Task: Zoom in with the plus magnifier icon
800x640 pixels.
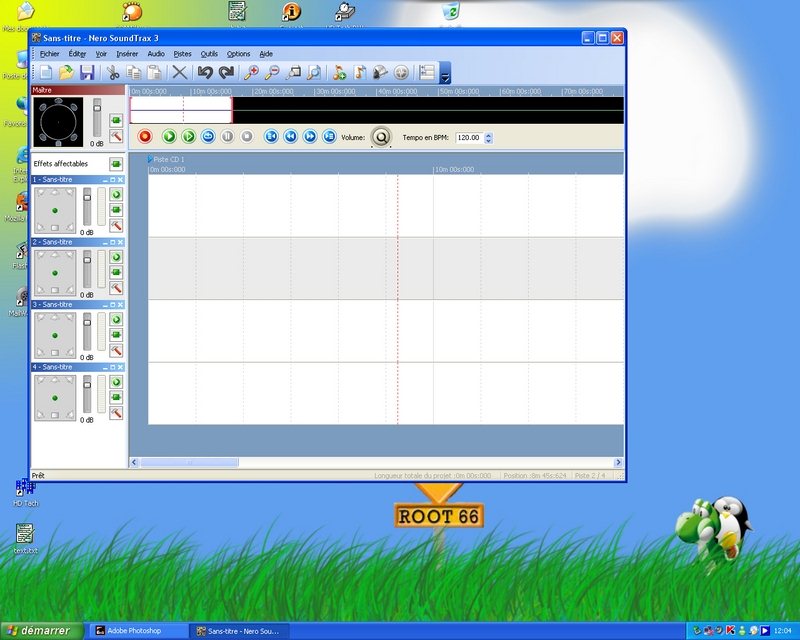Action: pos(251,72)
